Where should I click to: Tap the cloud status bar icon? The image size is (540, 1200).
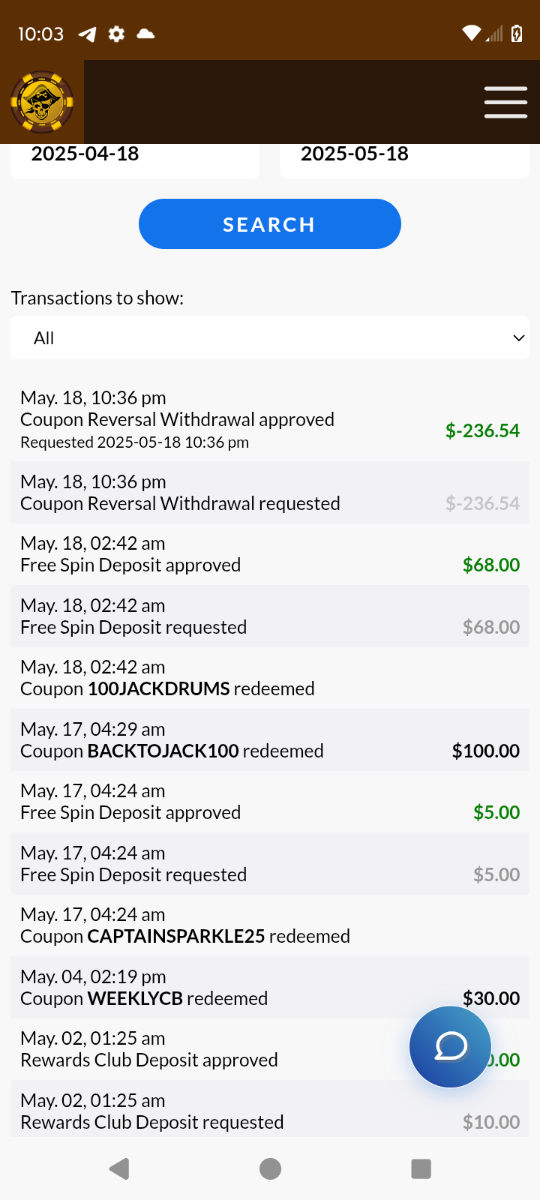146,34
